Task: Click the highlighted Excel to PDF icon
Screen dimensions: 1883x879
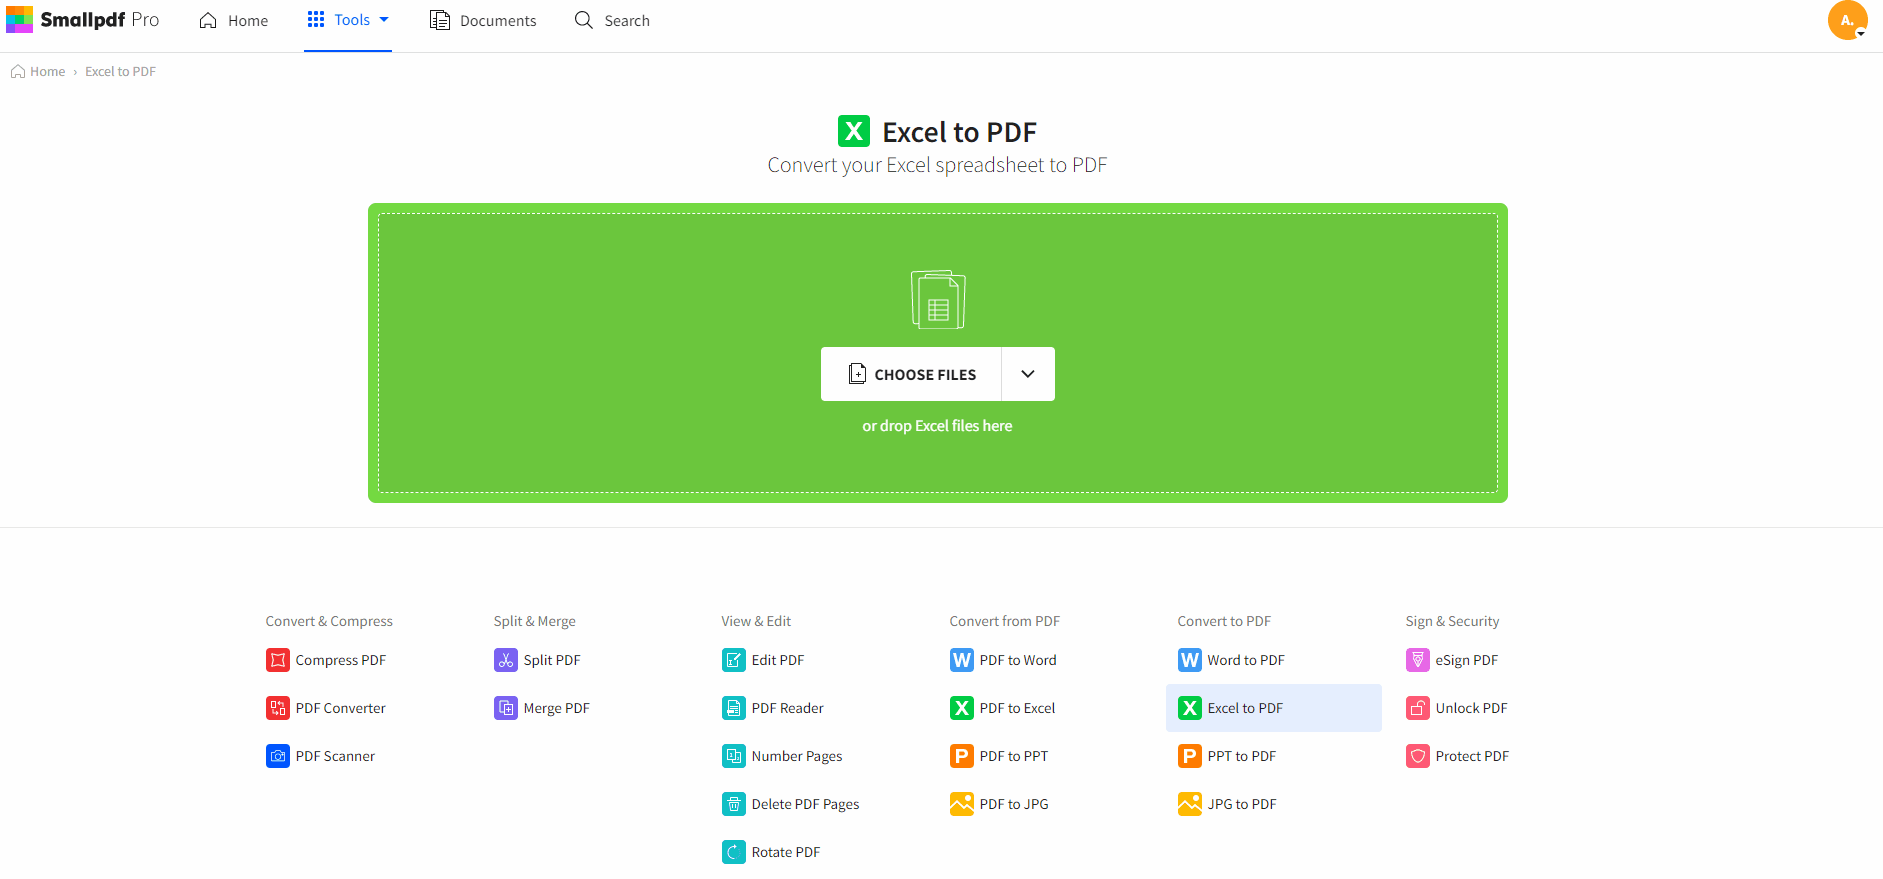Action: coord(1189,708)
